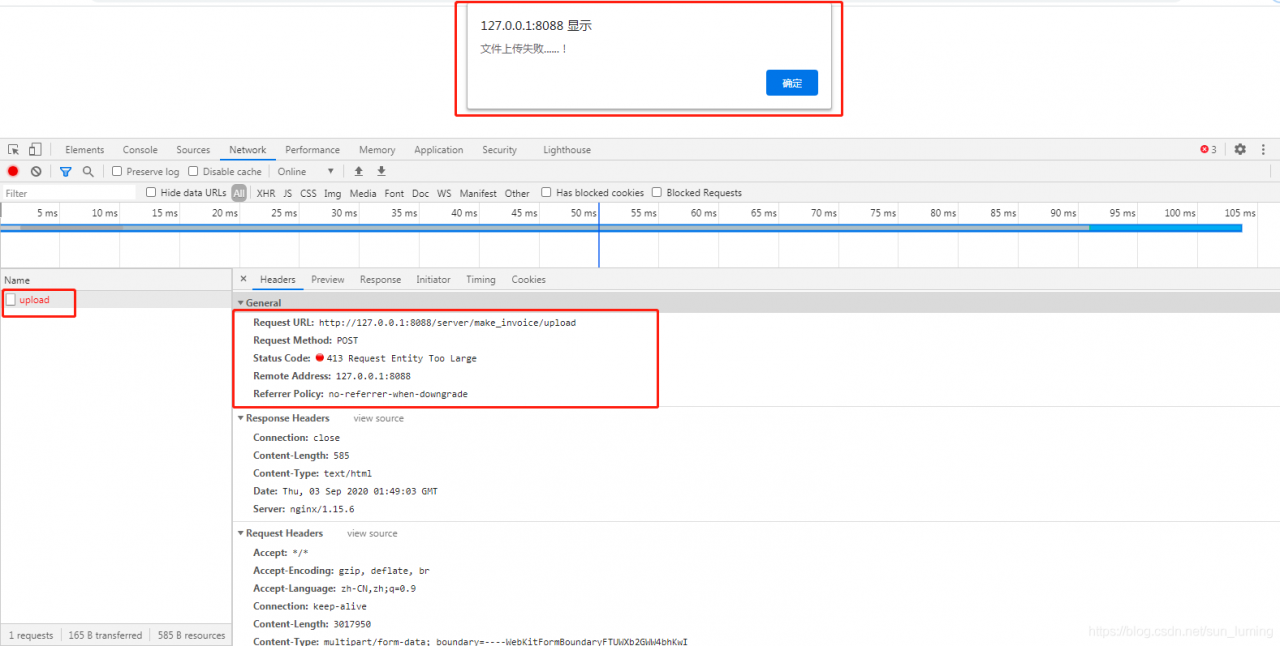This screenshot has width=1280, height=646.
Task: Click the Request URL value
Action: point(447,323)
